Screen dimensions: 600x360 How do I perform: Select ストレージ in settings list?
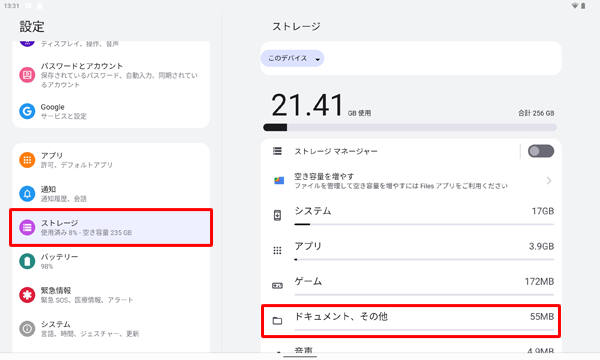111,227
